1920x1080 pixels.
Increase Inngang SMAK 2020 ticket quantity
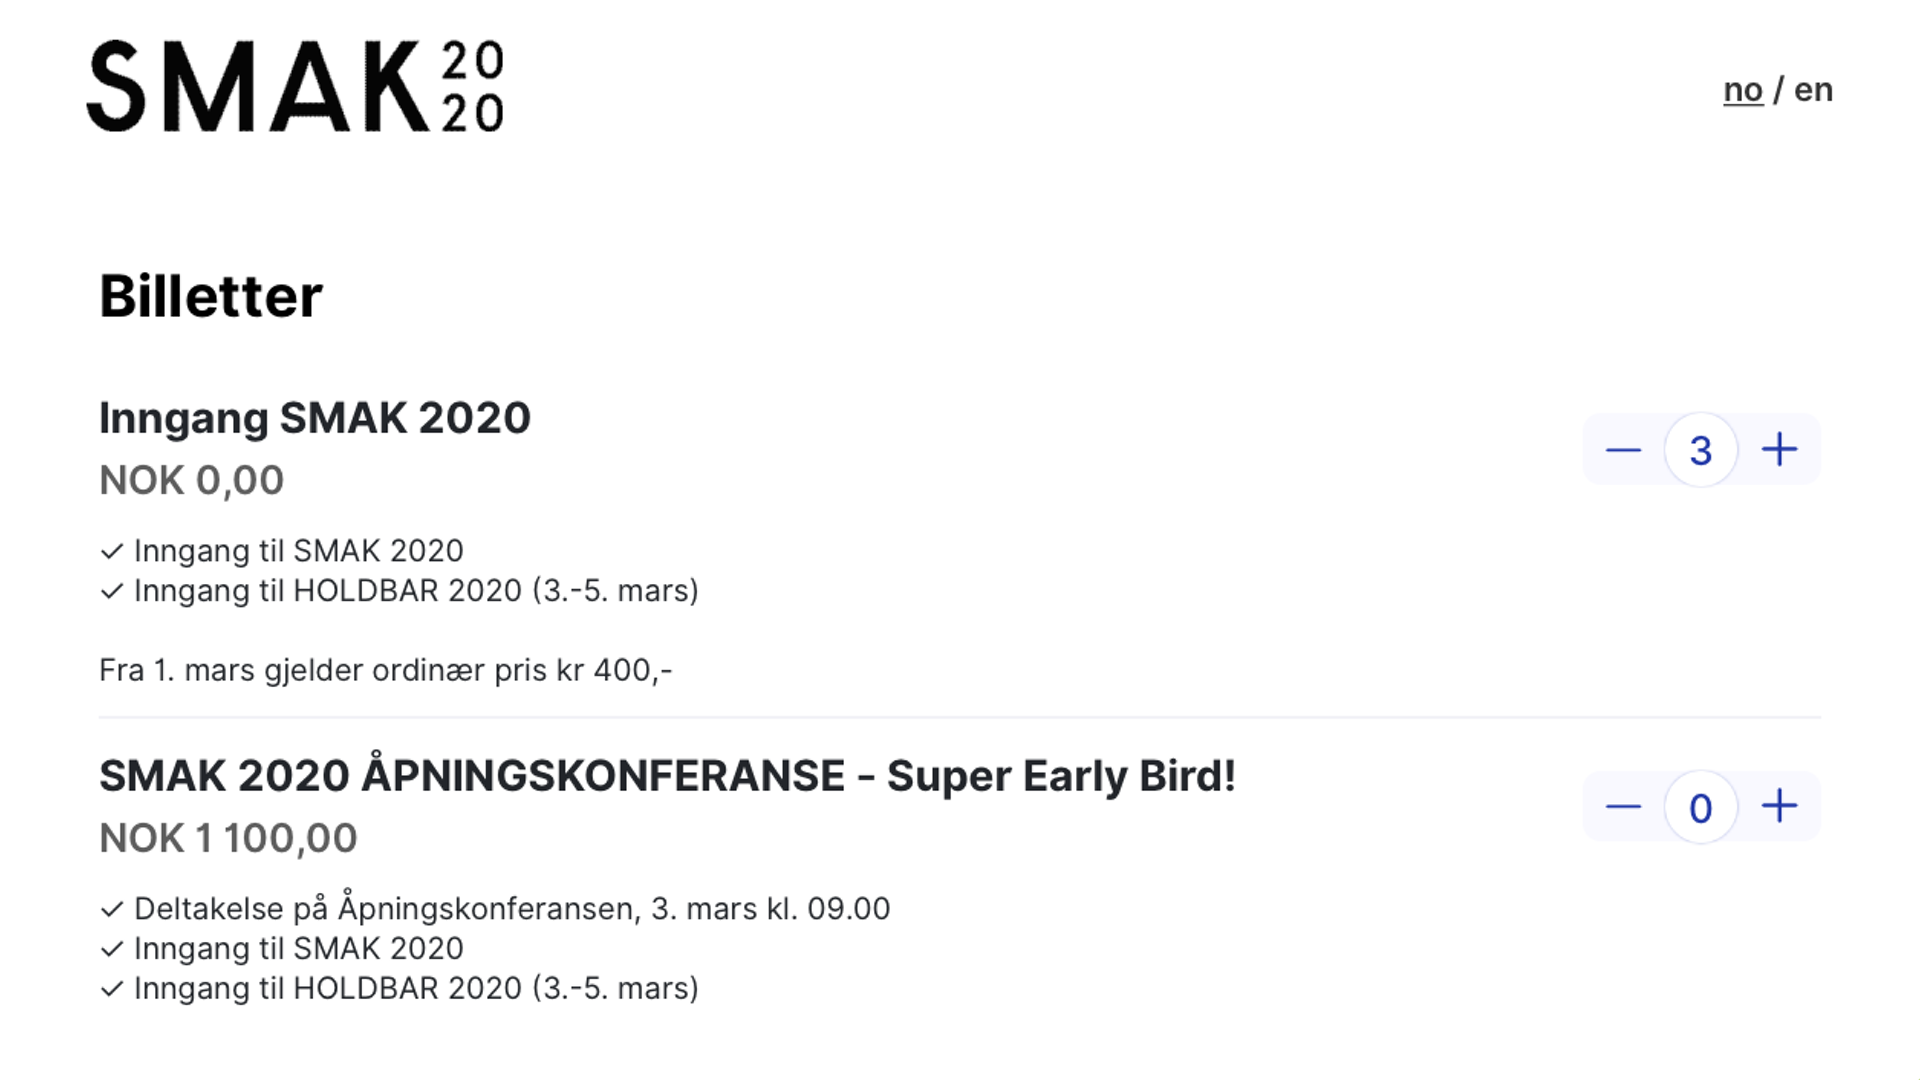tap(1779, 449)
